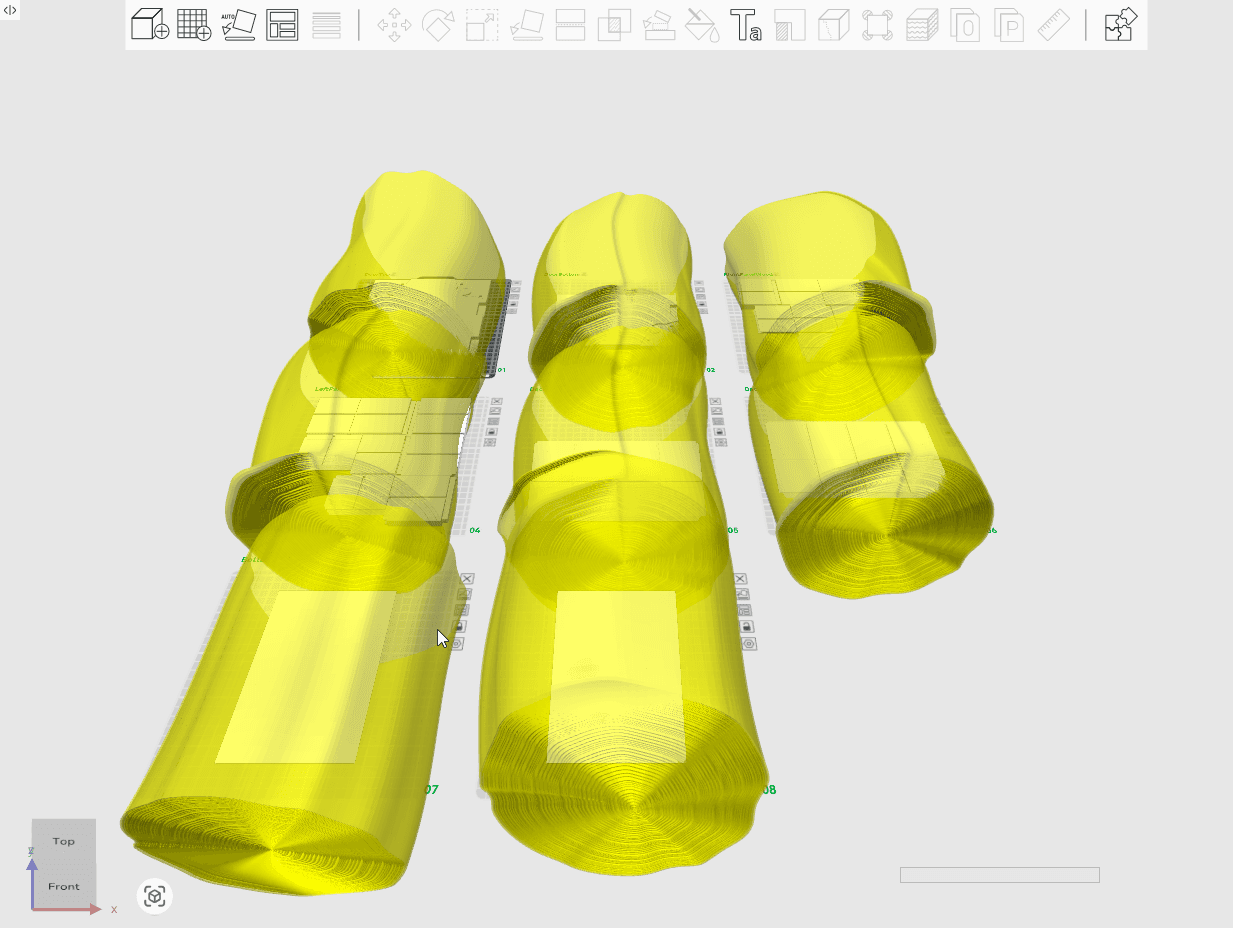Remove all objects on plate 08
1233x928 pixels.
(740, 579)
